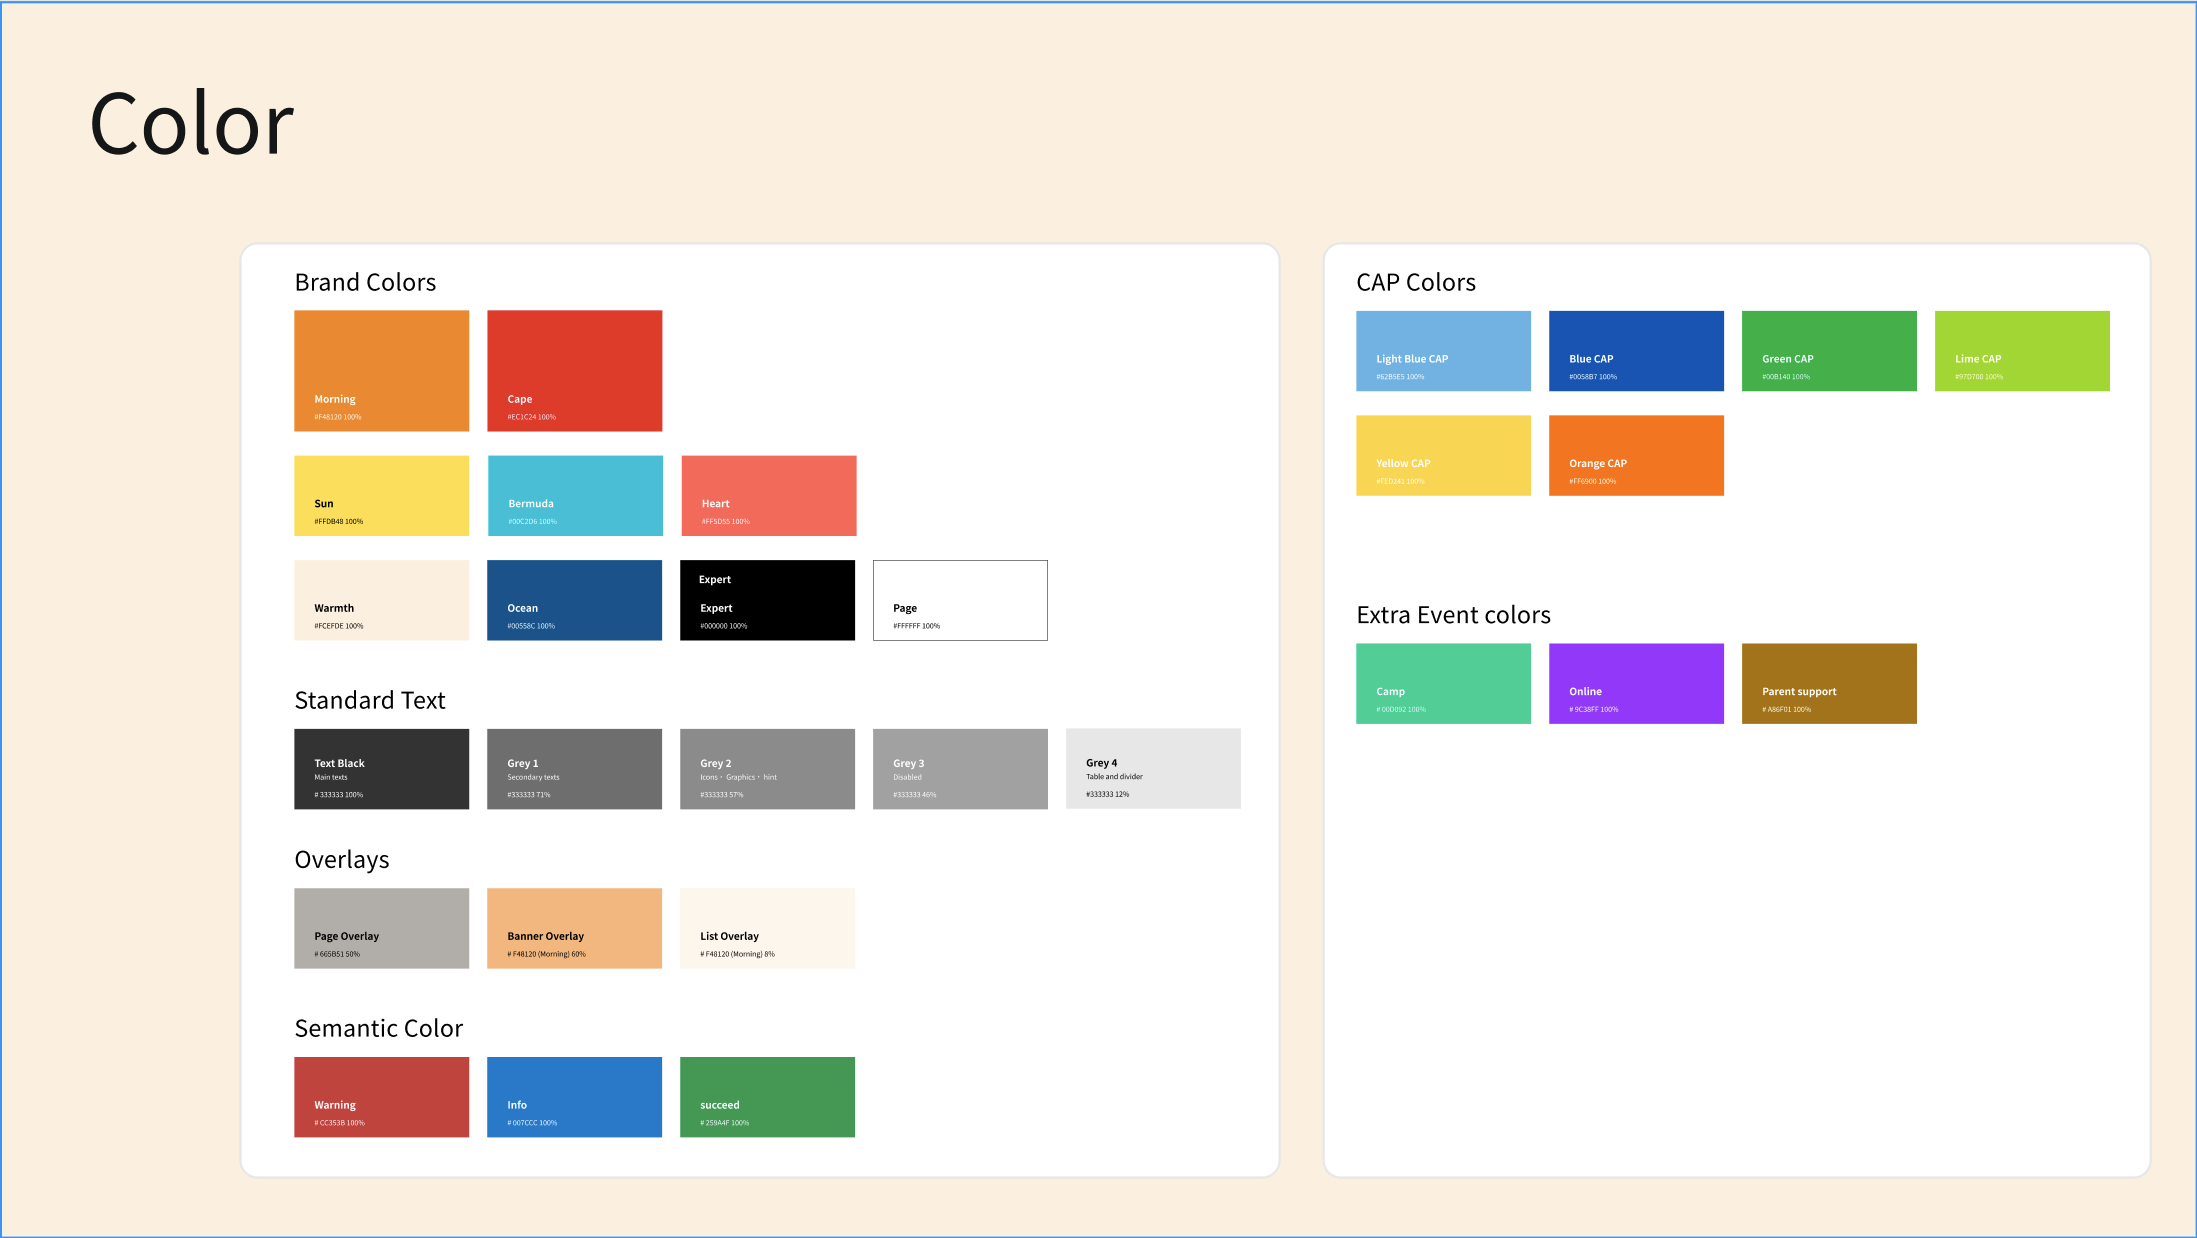Image resolution: width=2197 pixels, height=1238 pixels.
Task: Select the Light Blue CAP swatch
Action: (x=1443, y=350)
